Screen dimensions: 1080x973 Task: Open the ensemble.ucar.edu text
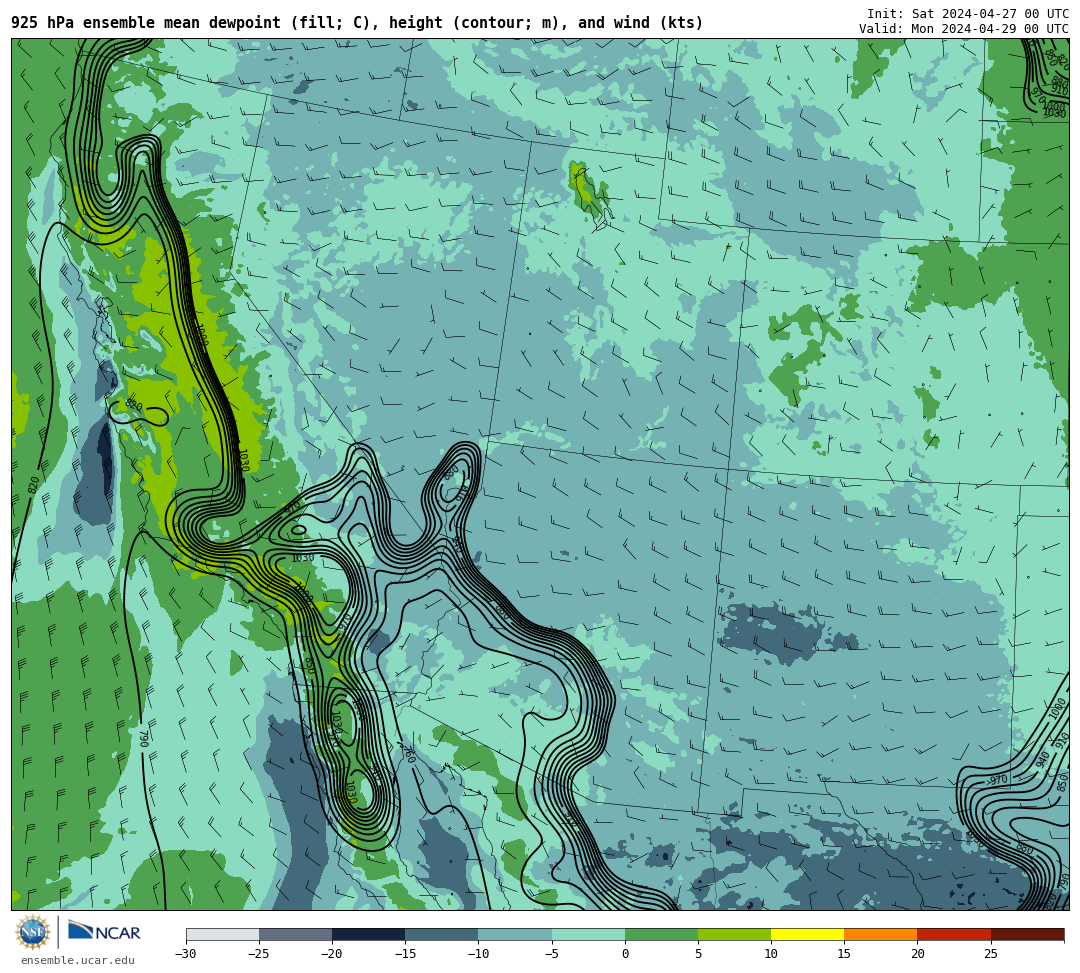78,960
